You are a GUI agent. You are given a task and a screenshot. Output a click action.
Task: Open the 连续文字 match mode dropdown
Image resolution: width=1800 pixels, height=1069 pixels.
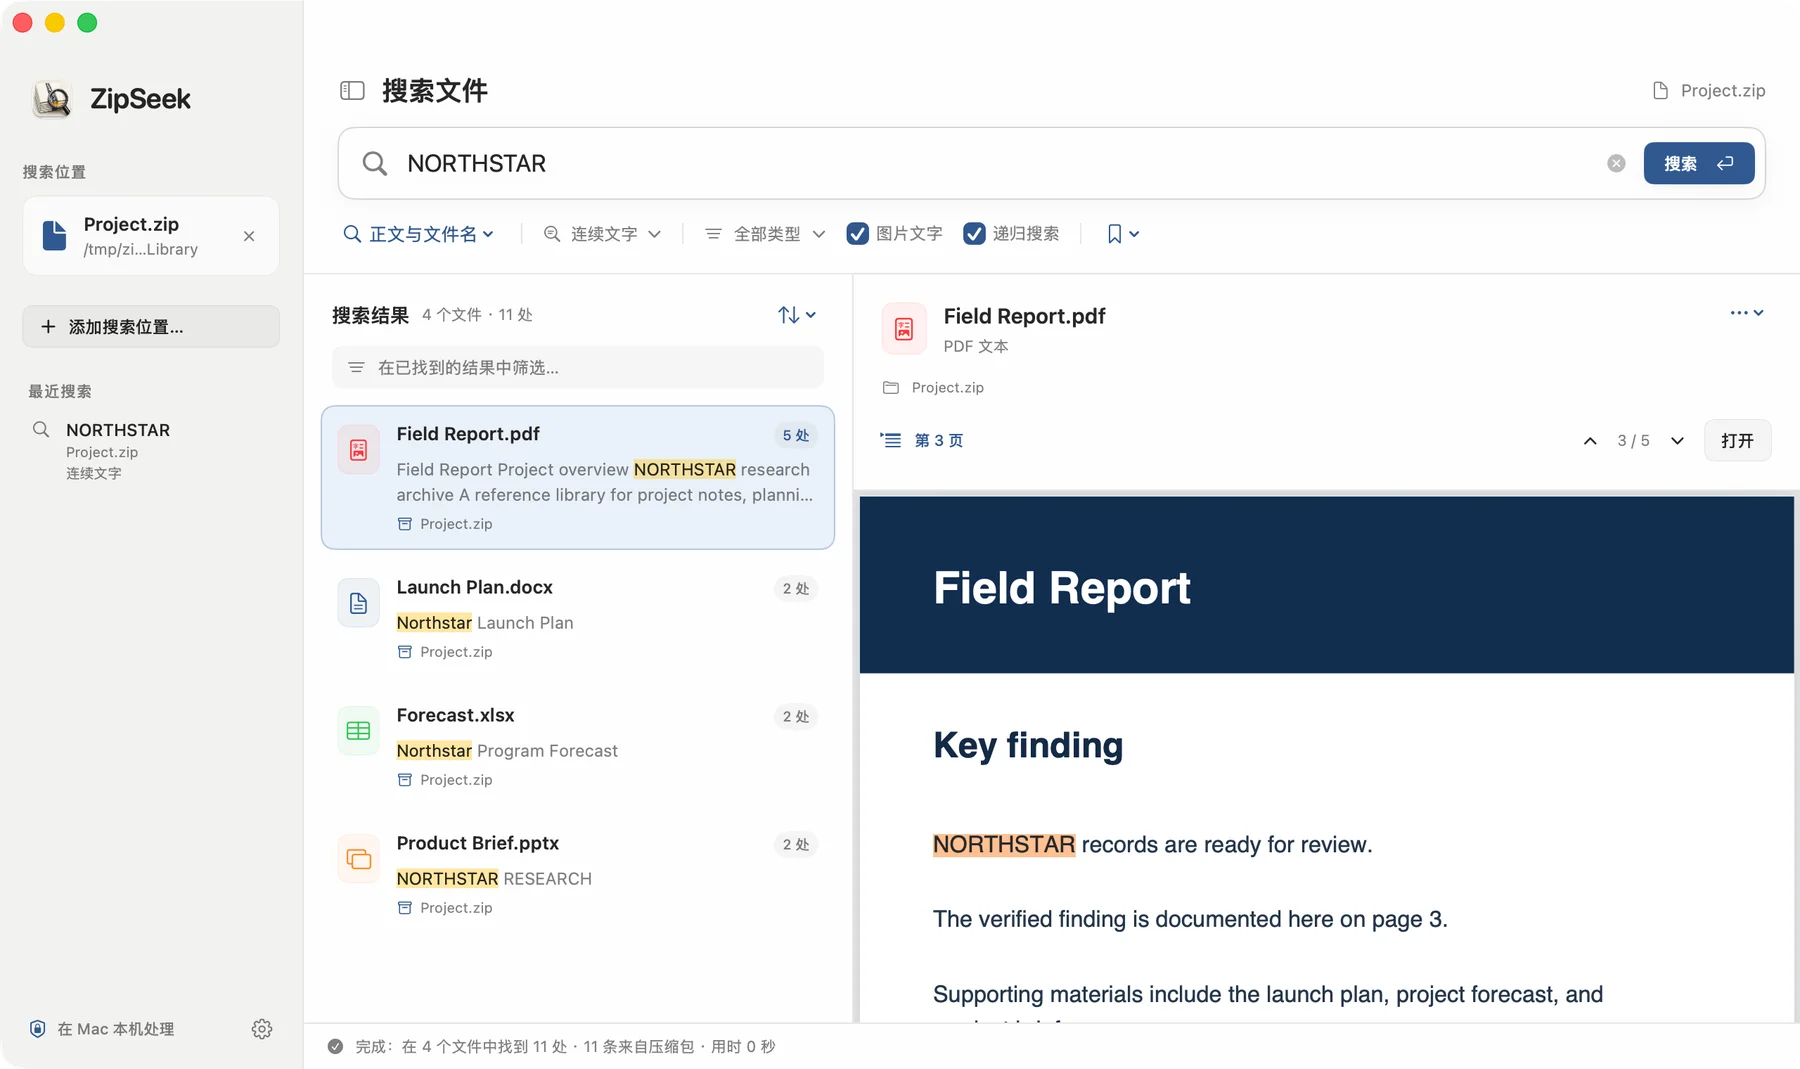[602, 234]
